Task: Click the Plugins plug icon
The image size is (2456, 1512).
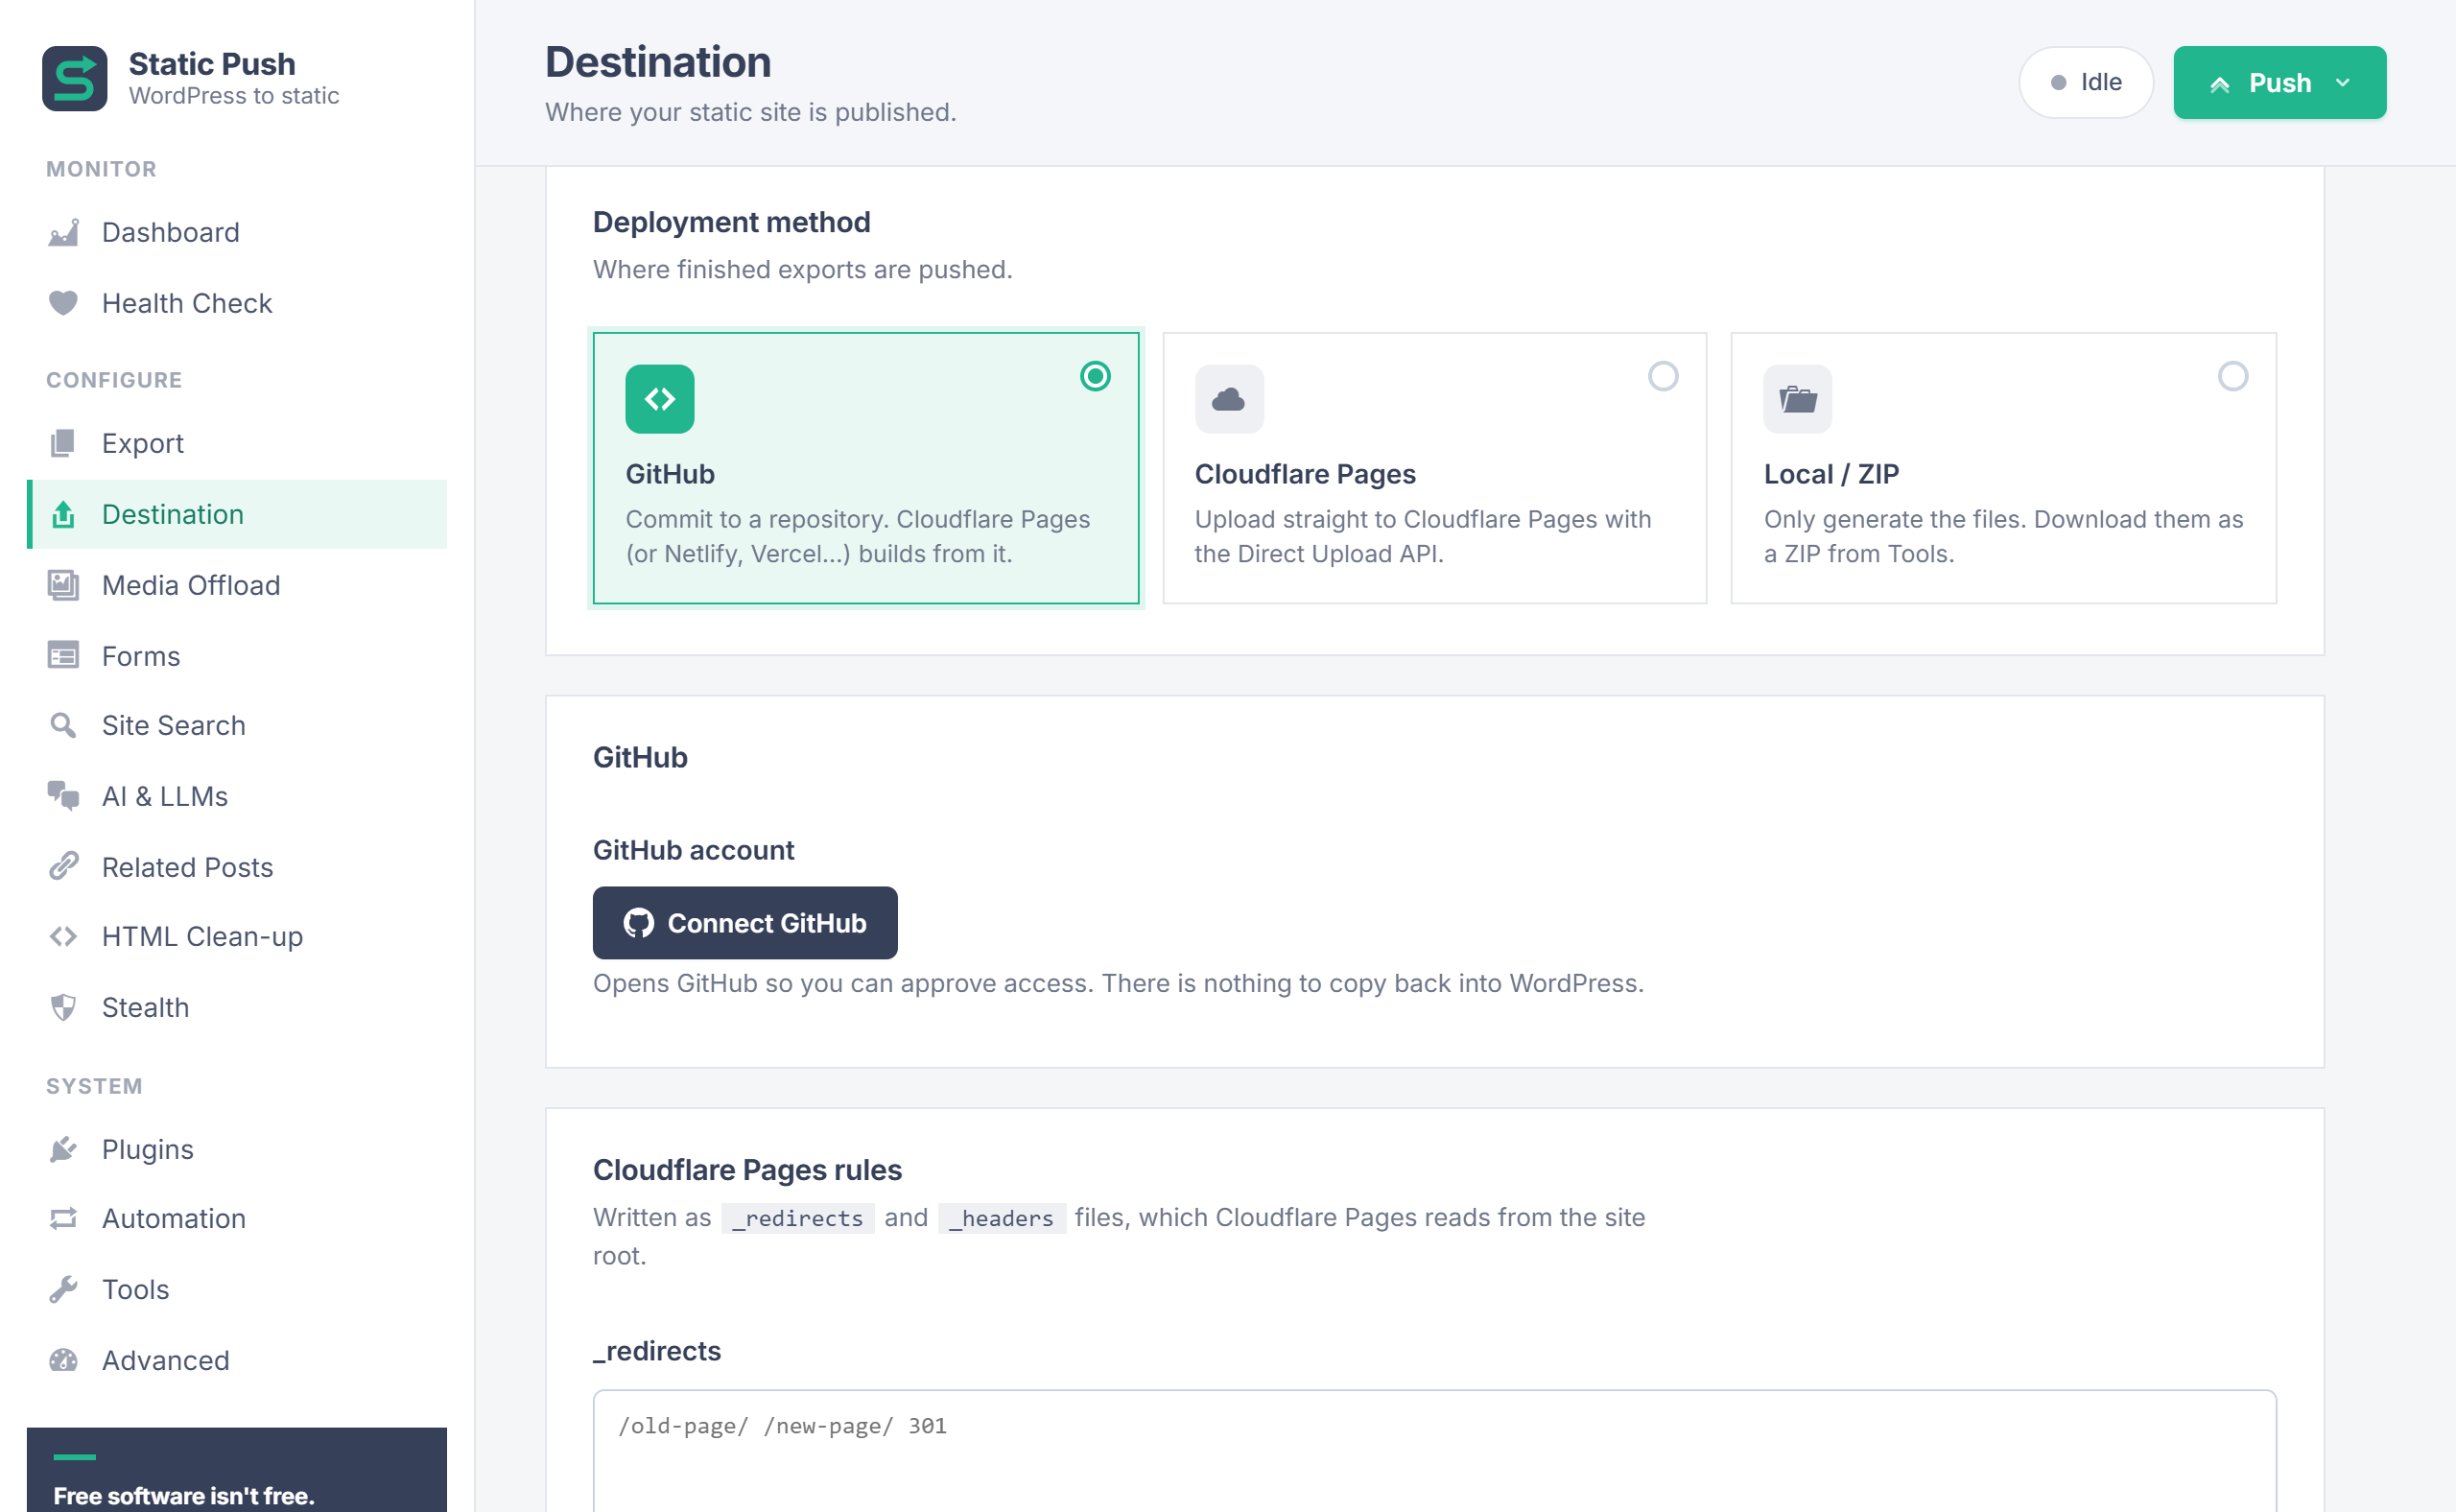Action: 63,1149
